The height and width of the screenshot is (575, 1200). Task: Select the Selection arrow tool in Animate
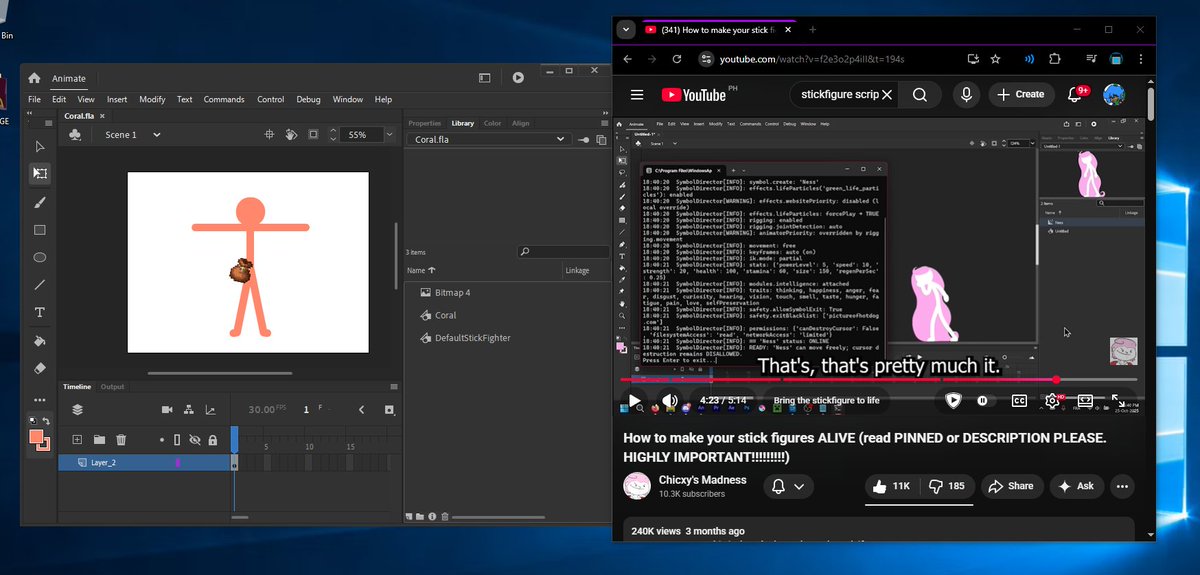pos(40,146)
